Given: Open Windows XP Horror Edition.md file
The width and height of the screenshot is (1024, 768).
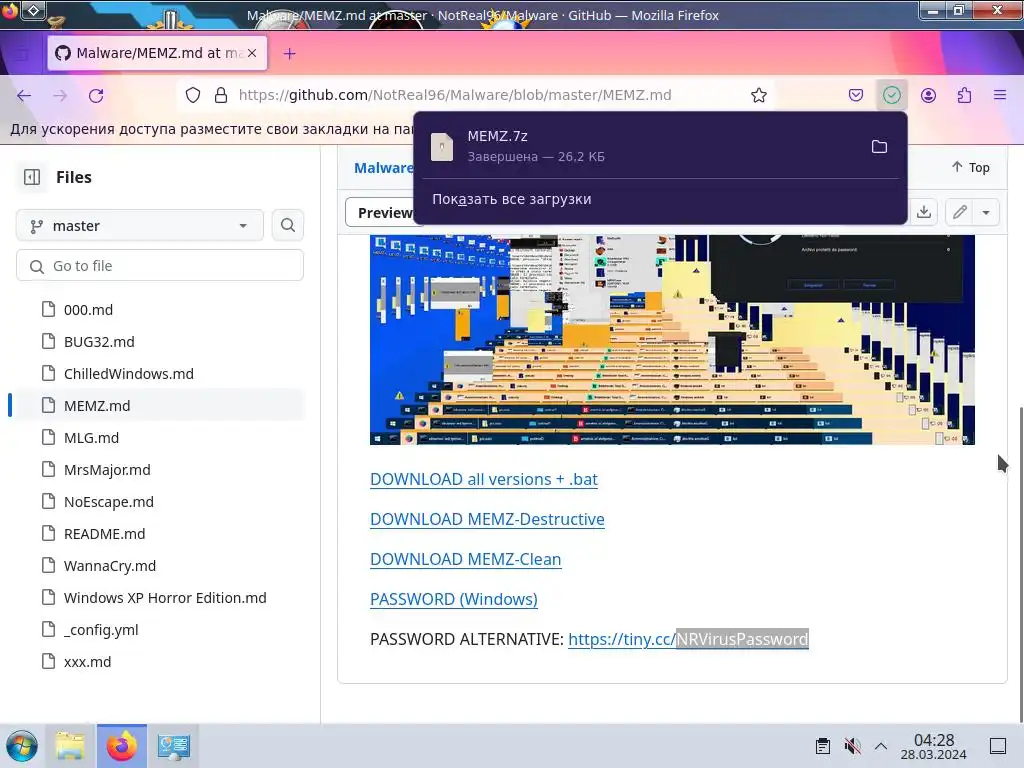Looking at the screenshot, I should [165, 598].
